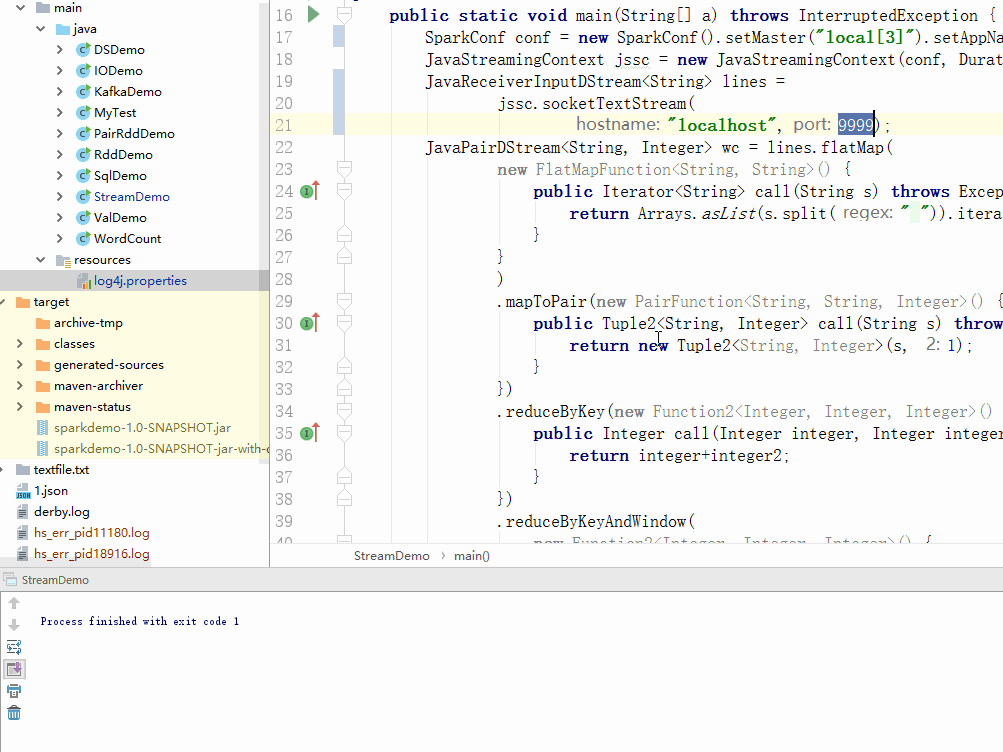
Task: Expand the MyTest class node
Action: pyautogui.click(x=59, y=113)
